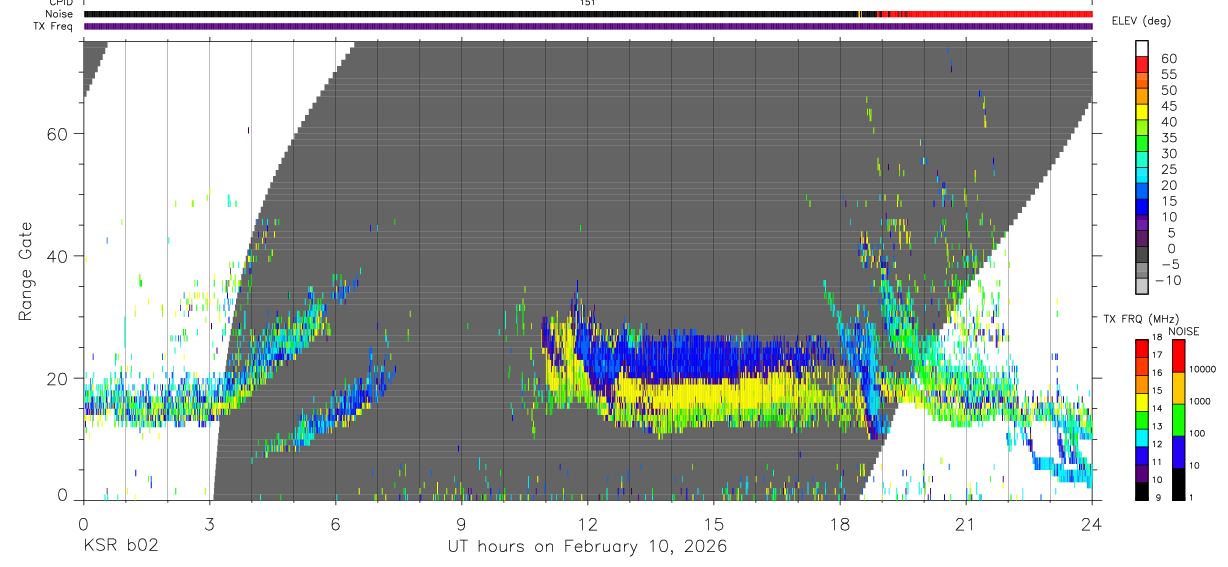Pick the light gray bottom ELEV colorbar segment
This screenshot has height=567, width=1228.
[1142, 286]
